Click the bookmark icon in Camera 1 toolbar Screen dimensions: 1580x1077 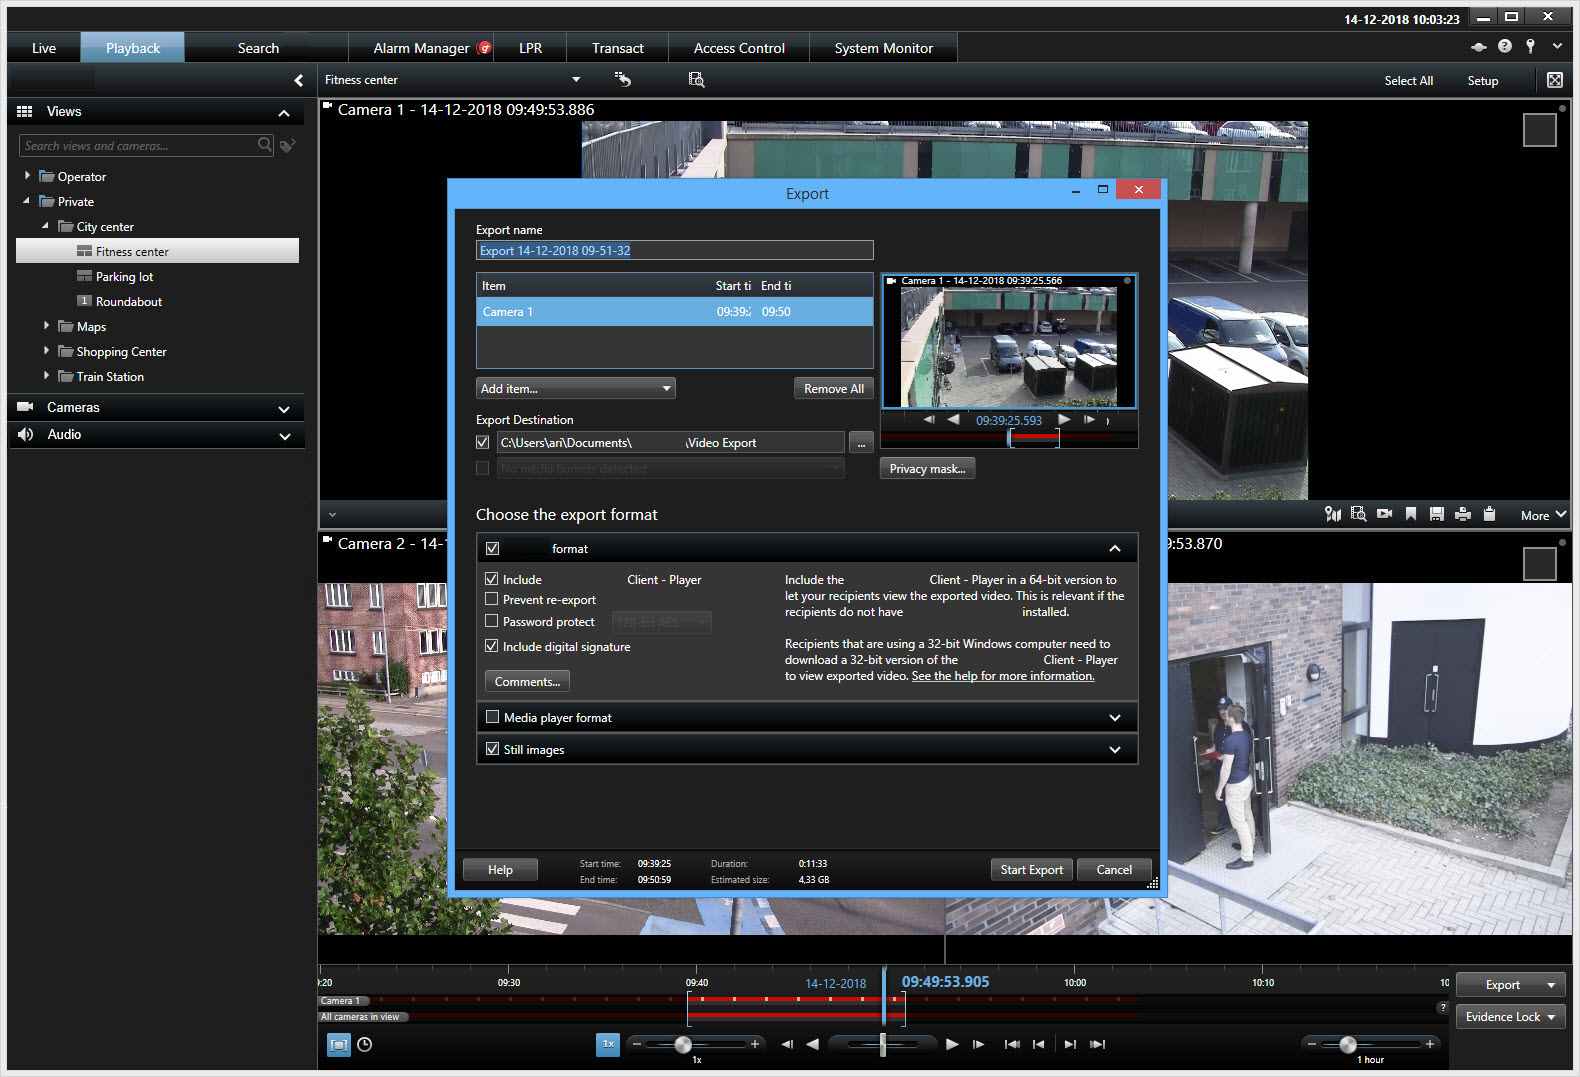[x=1411, y=514]
